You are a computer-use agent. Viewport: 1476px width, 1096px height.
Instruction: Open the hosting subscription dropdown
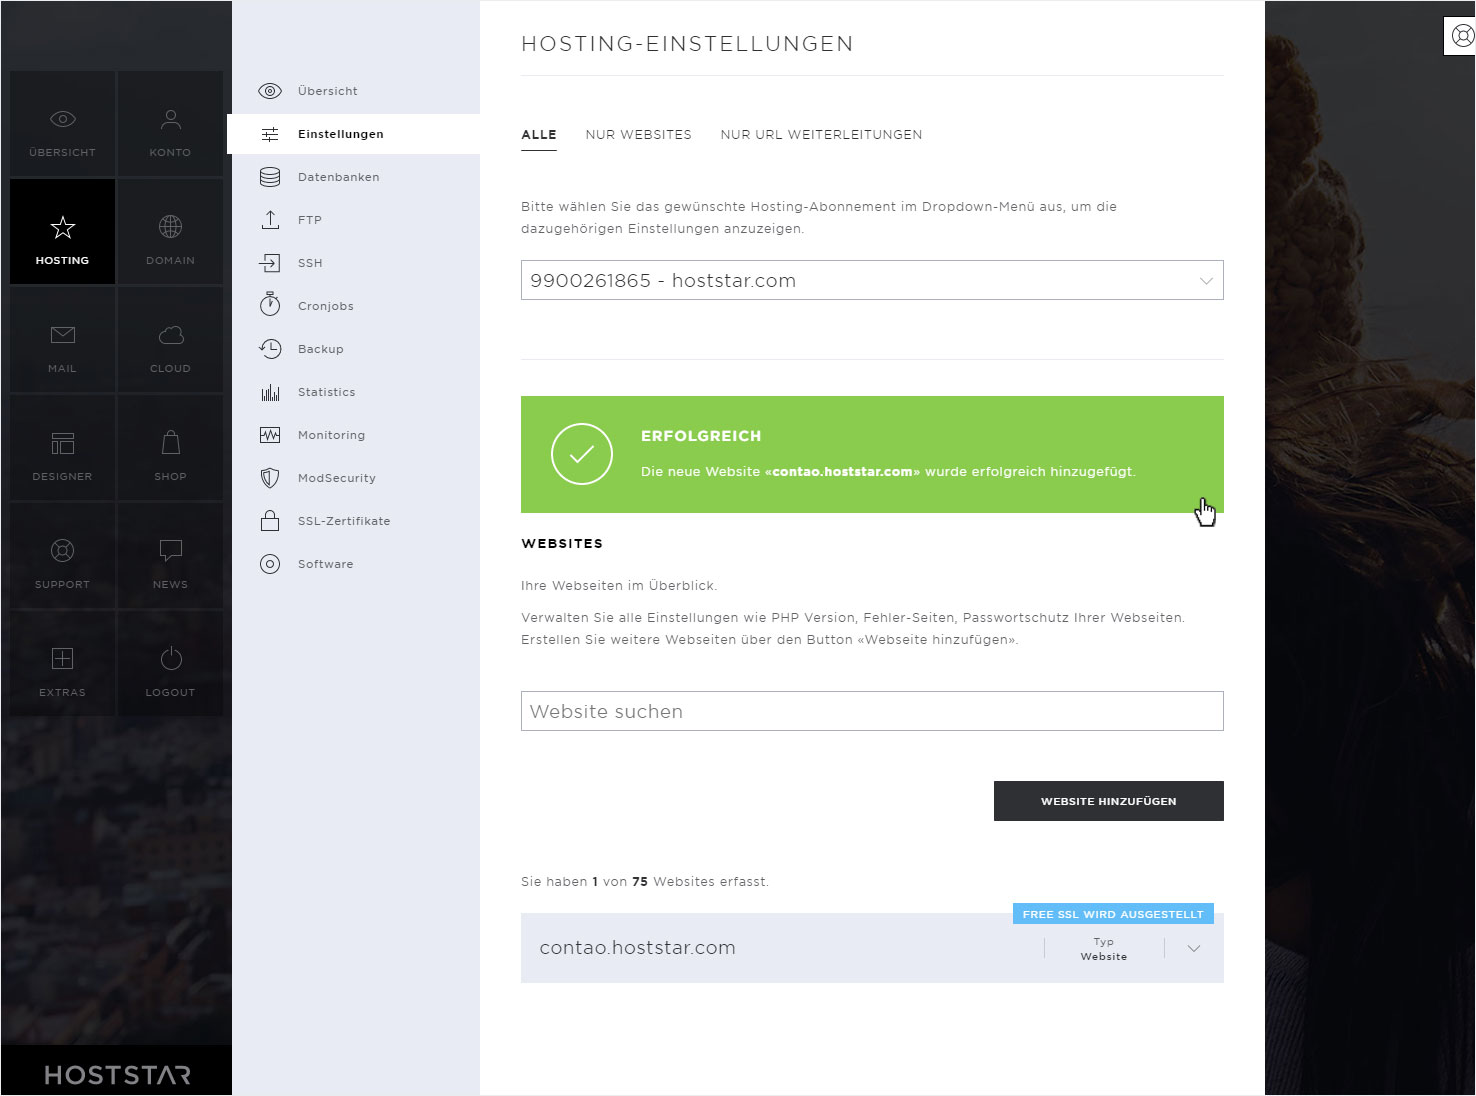872,280
